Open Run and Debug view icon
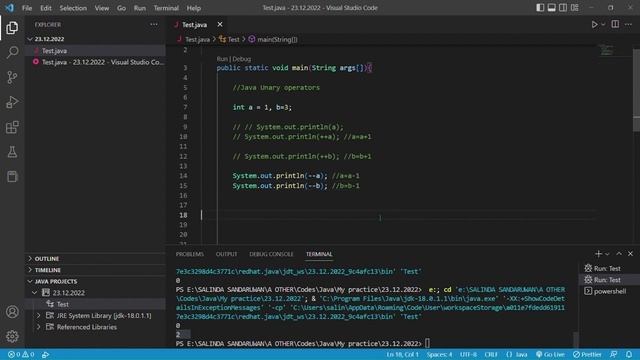The width and height of the screenshot is (640, 360). [x=12, y=102]
